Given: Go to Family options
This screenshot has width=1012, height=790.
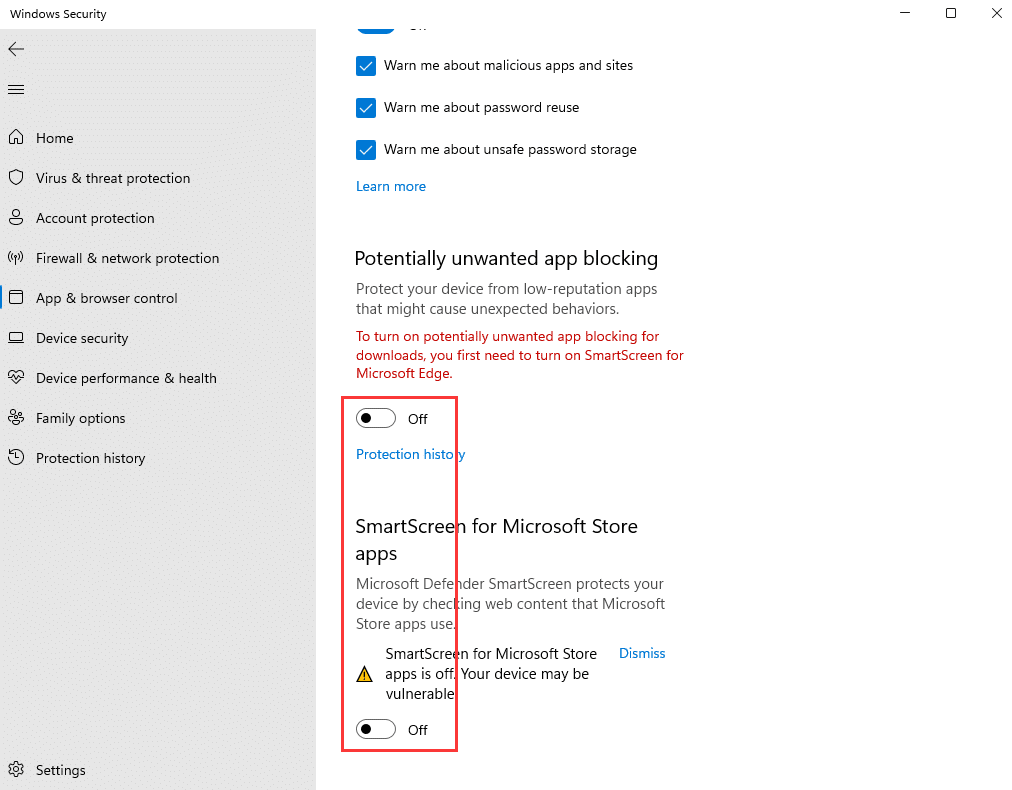Looking at the screenshot, I should point(80,418).
